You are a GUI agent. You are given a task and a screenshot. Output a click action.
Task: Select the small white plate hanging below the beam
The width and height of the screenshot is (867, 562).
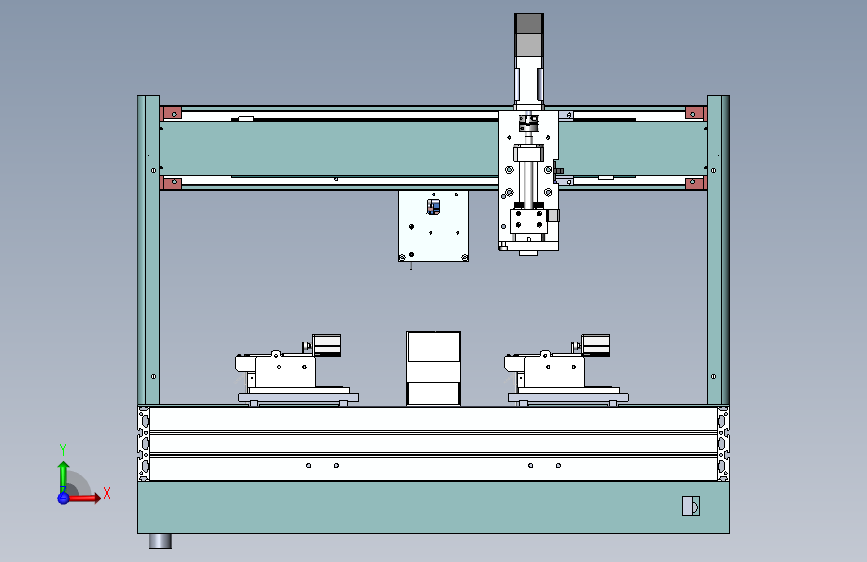(434, 226)
